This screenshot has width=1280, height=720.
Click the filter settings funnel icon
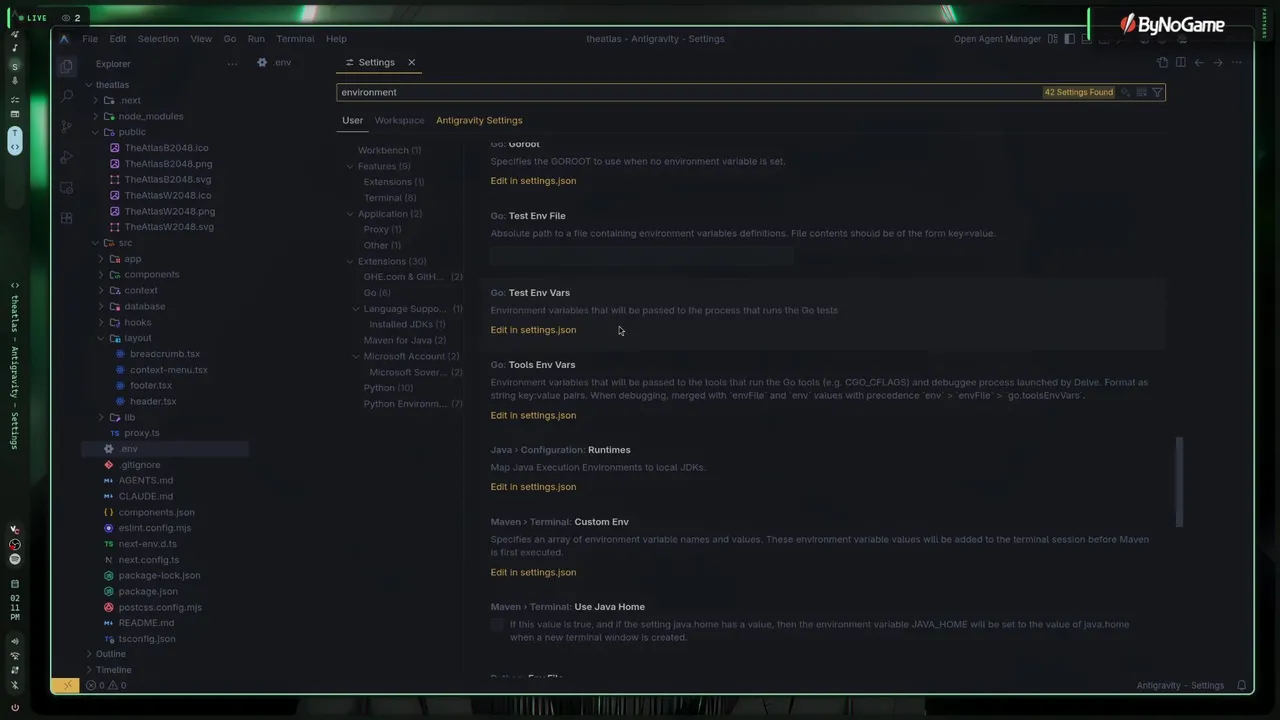coord(1157,92)
